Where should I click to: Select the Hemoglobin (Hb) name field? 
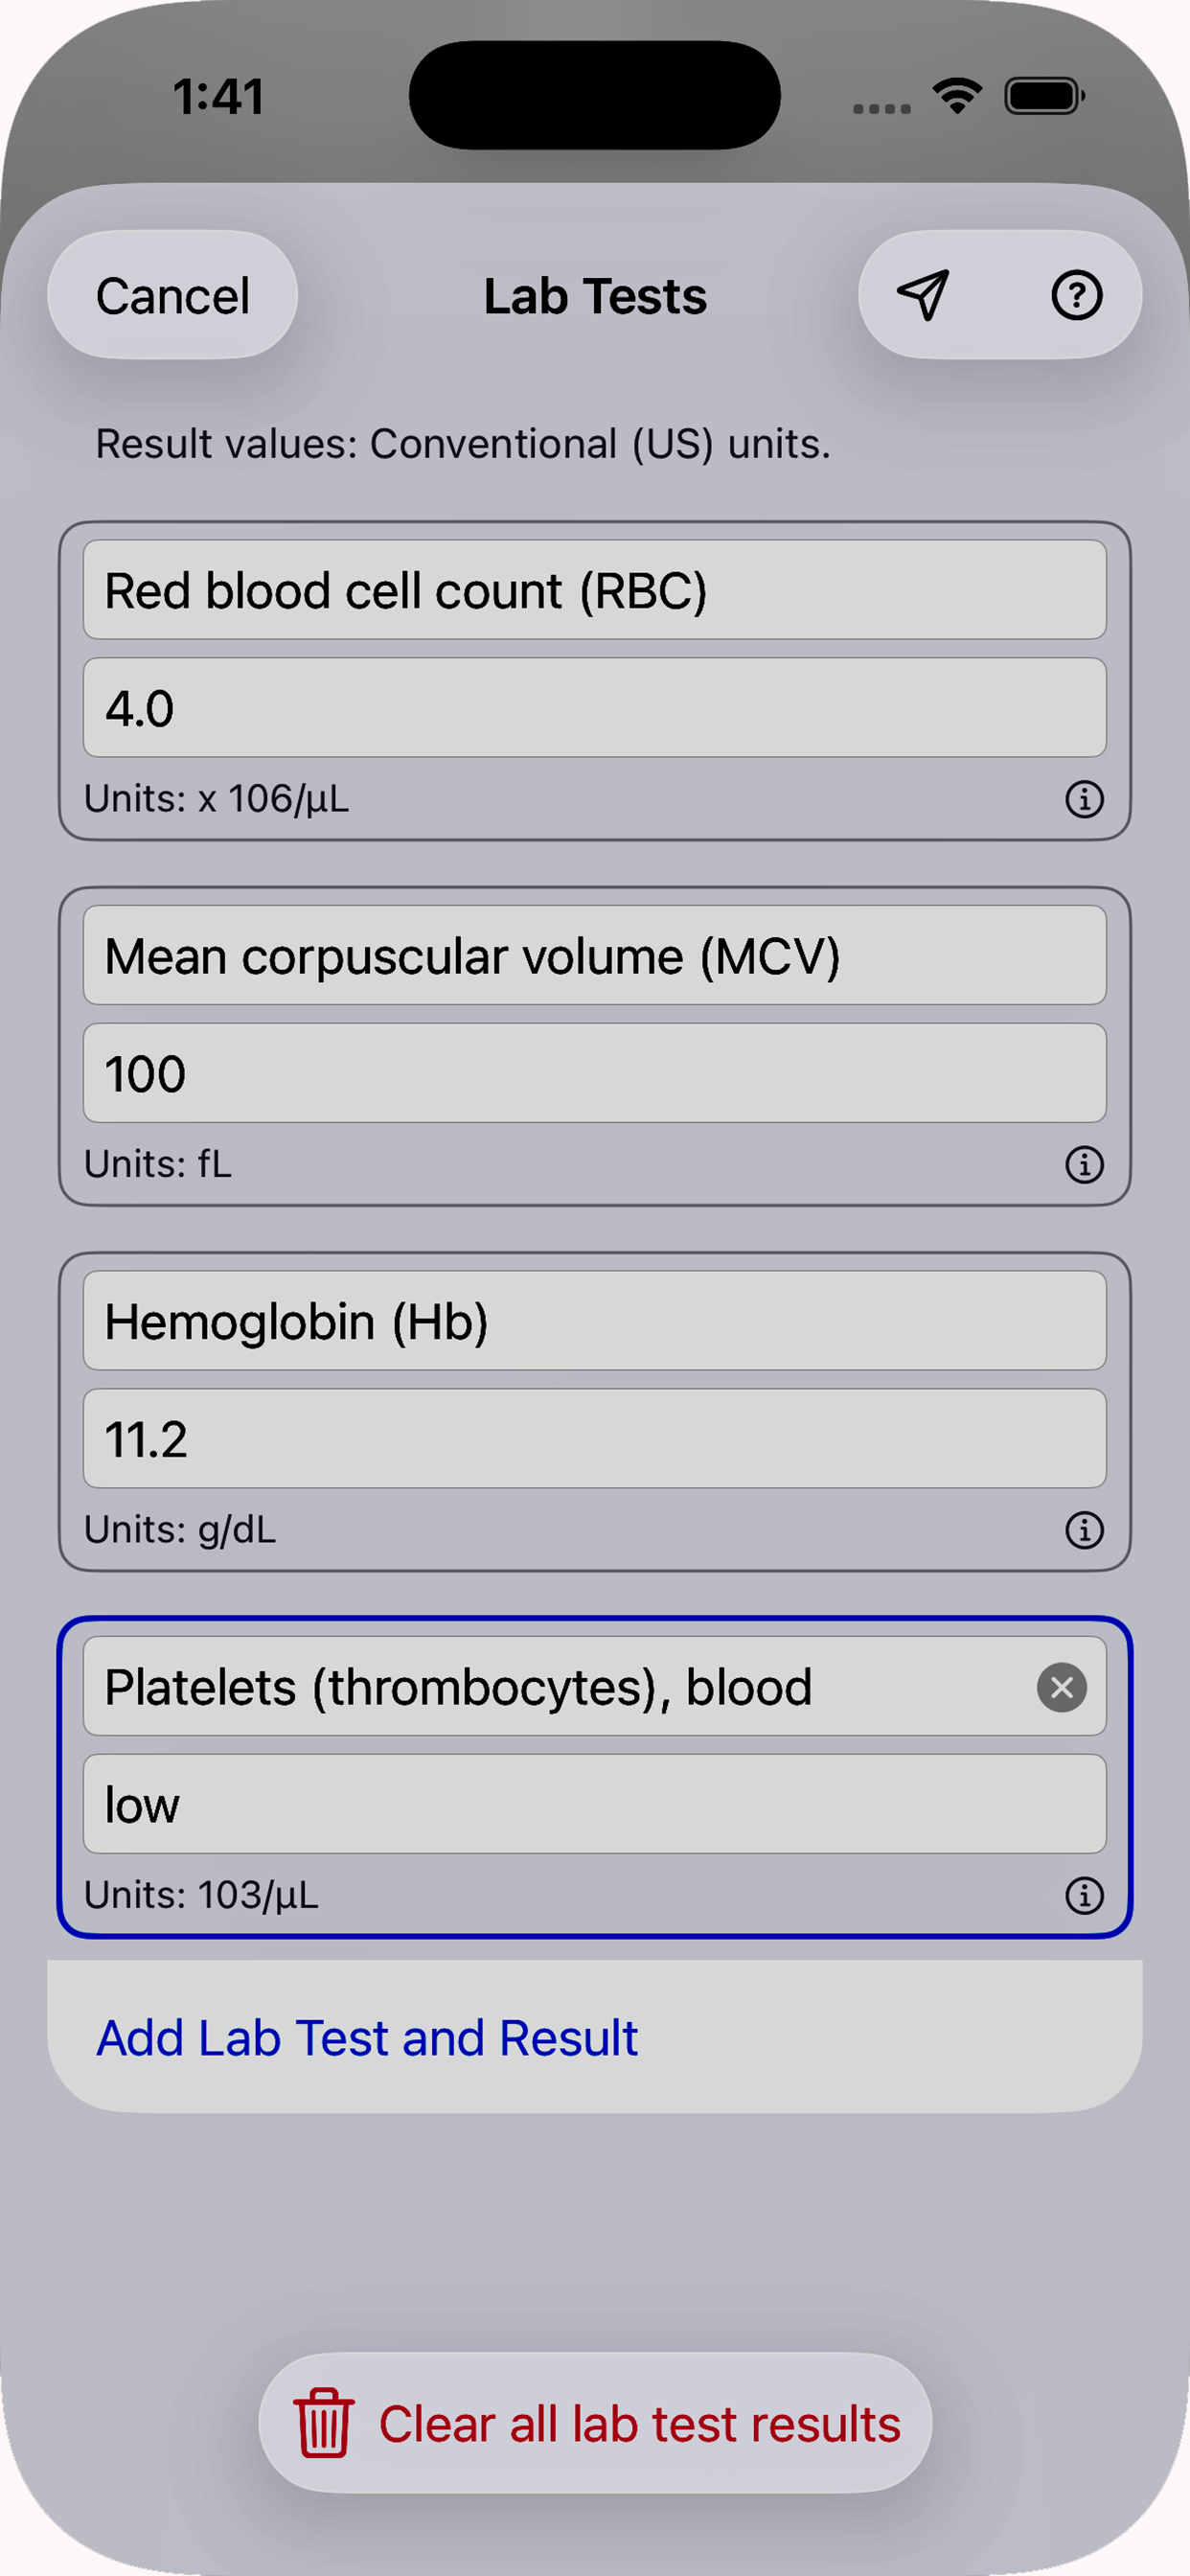tap(594, 1321)
